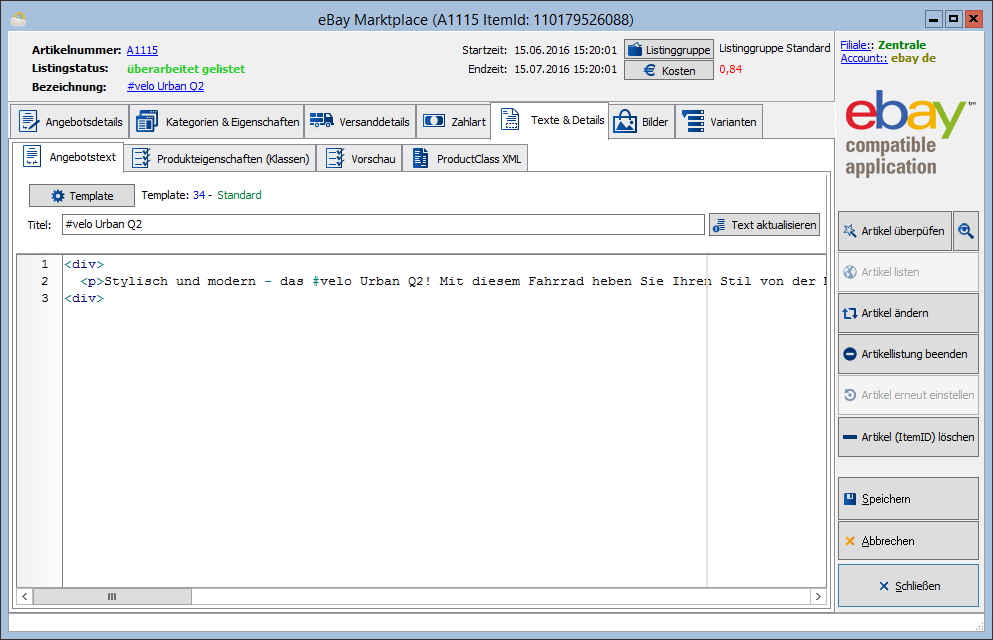Screen dimensions: 993x640
Task: Select the Angebotstext sub-tab
Action: (68, 156)
